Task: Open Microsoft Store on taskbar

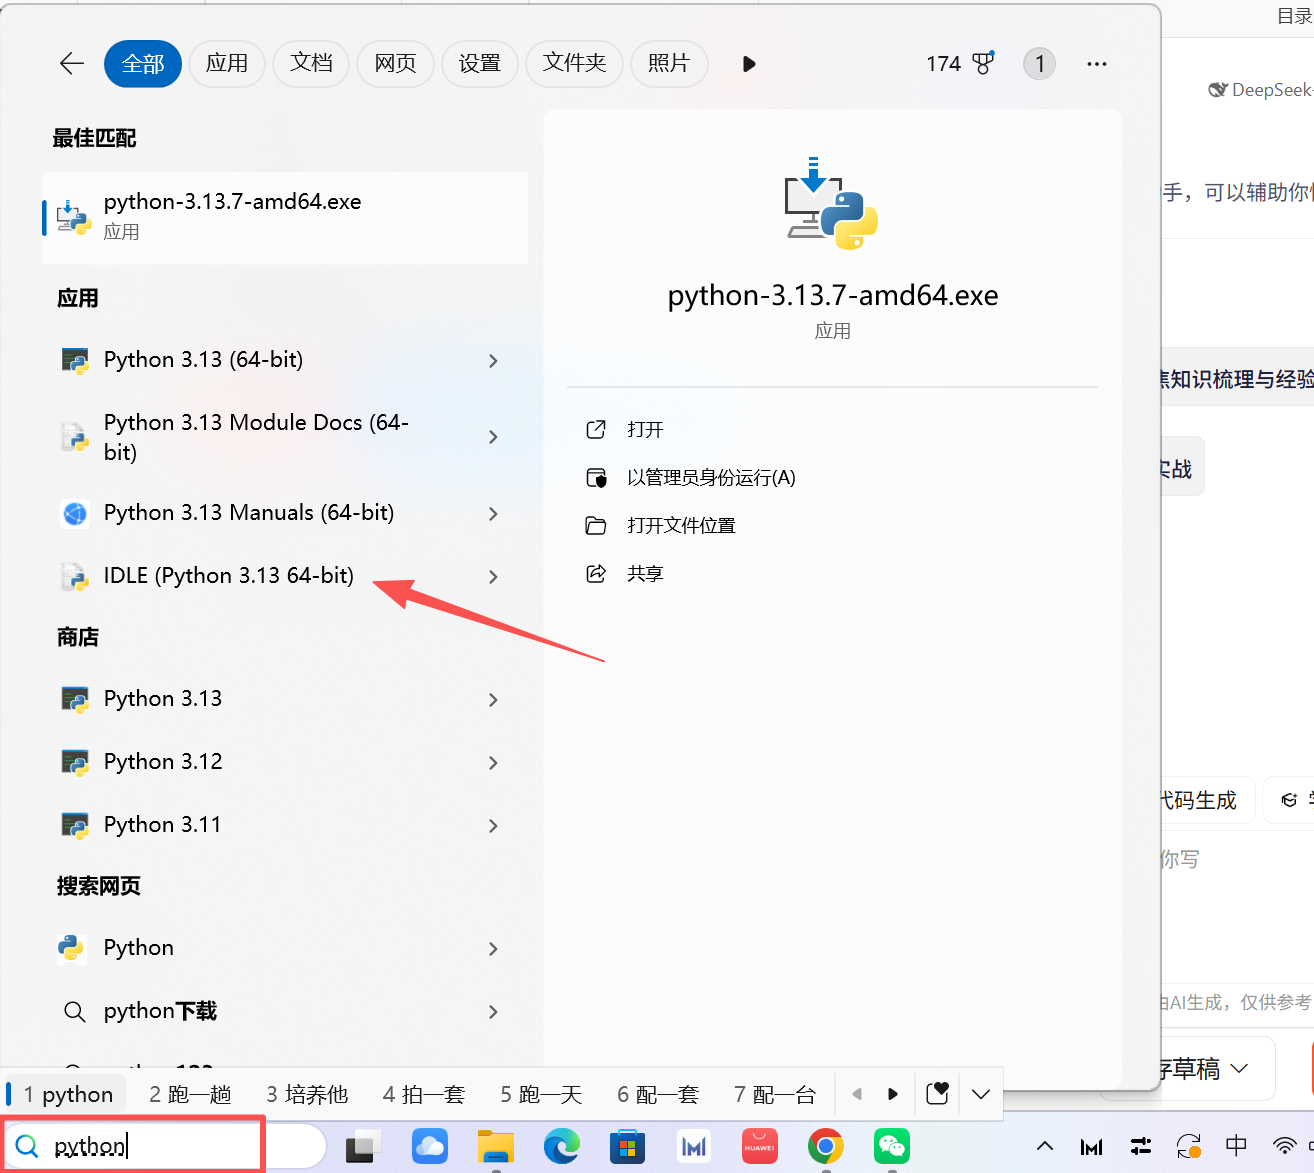Action: 628,1147
